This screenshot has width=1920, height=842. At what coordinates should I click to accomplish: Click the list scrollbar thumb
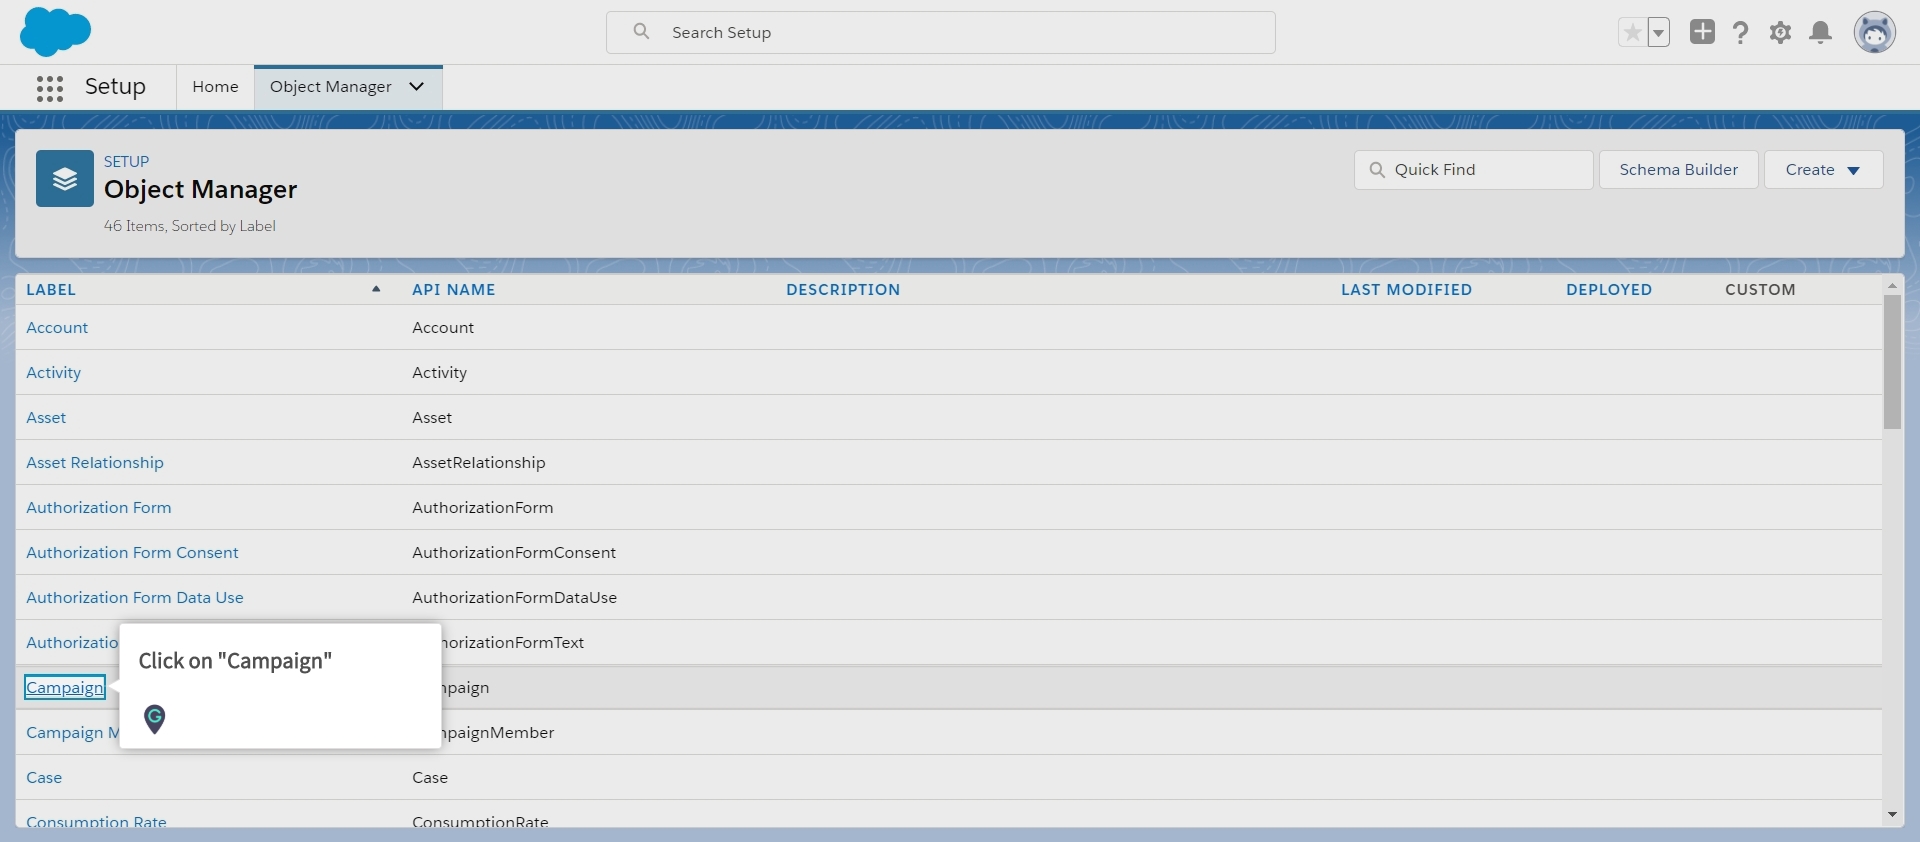click(1892, 362)
